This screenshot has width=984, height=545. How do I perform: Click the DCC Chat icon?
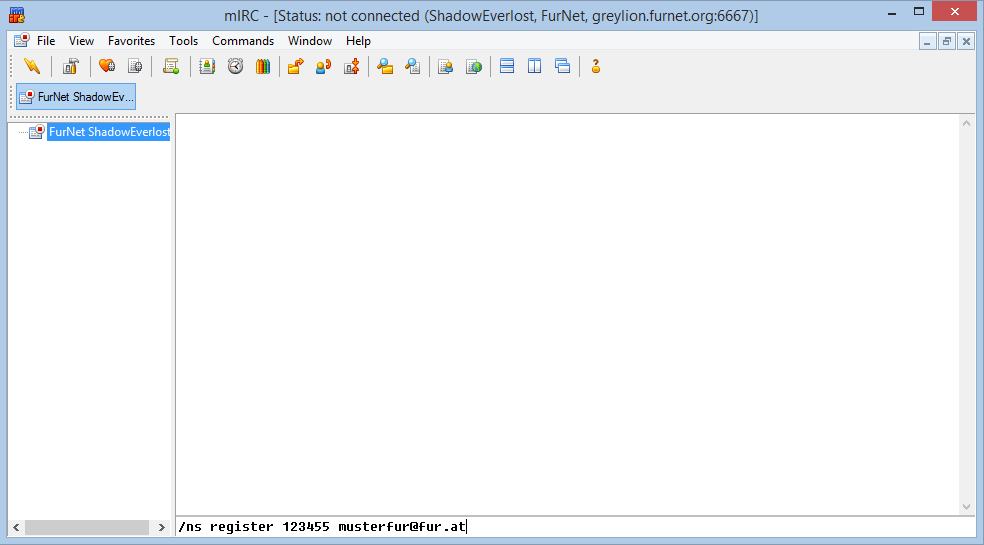tap(324, 66)
